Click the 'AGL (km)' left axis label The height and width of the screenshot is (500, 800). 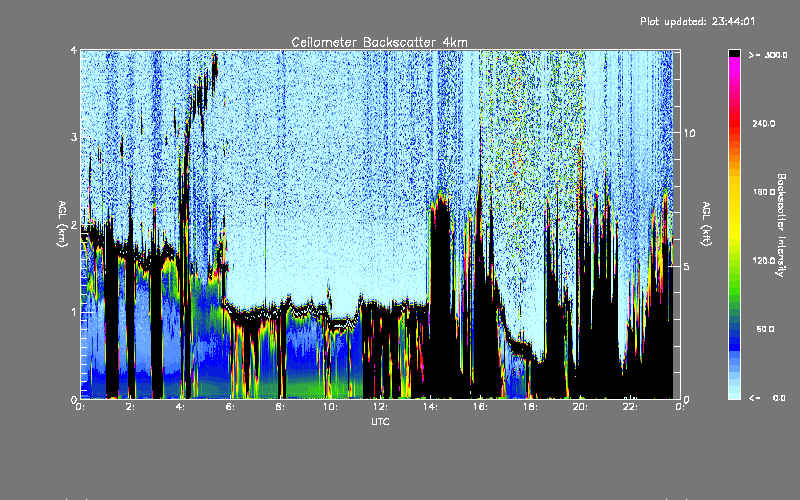(63, 224)
